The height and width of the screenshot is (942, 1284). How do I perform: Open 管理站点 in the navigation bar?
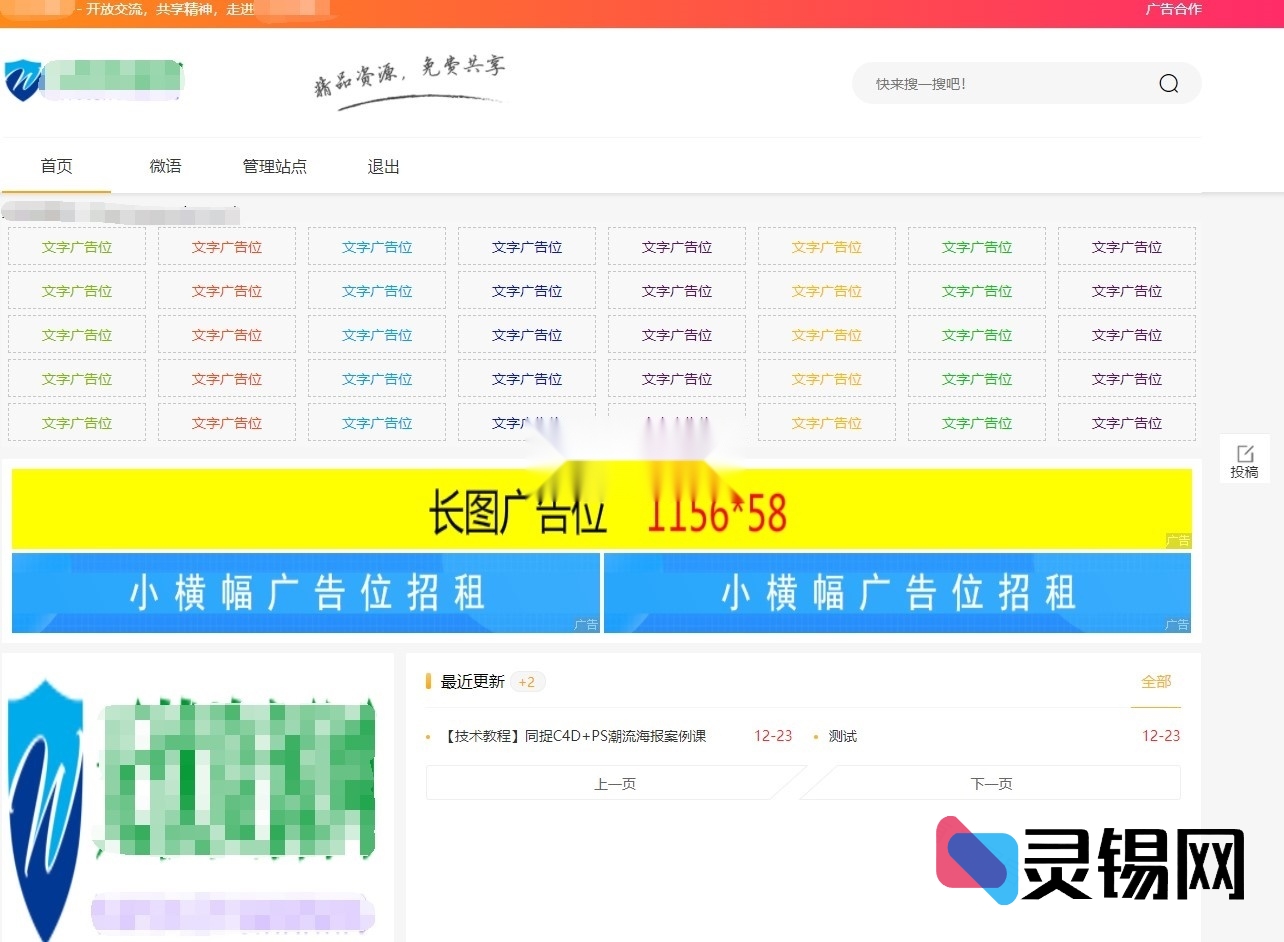pos(274,166)
